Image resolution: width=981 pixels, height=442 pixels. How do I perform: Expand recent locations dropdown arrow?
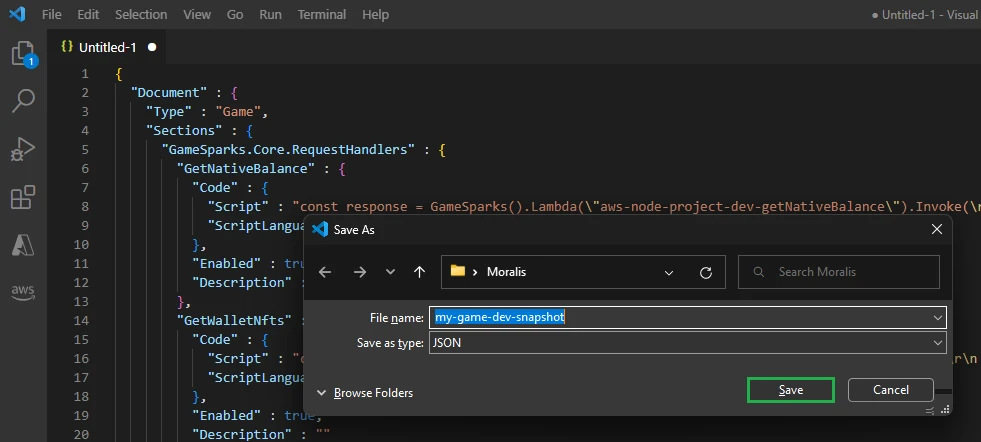tap(390, 272)
